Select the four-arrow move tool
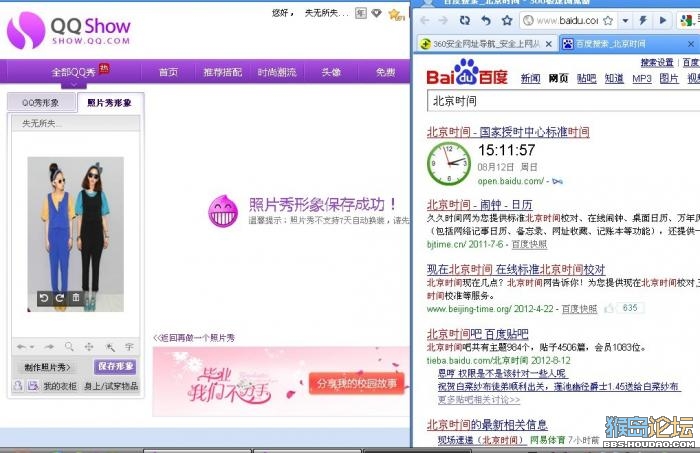 coord(89,347)
